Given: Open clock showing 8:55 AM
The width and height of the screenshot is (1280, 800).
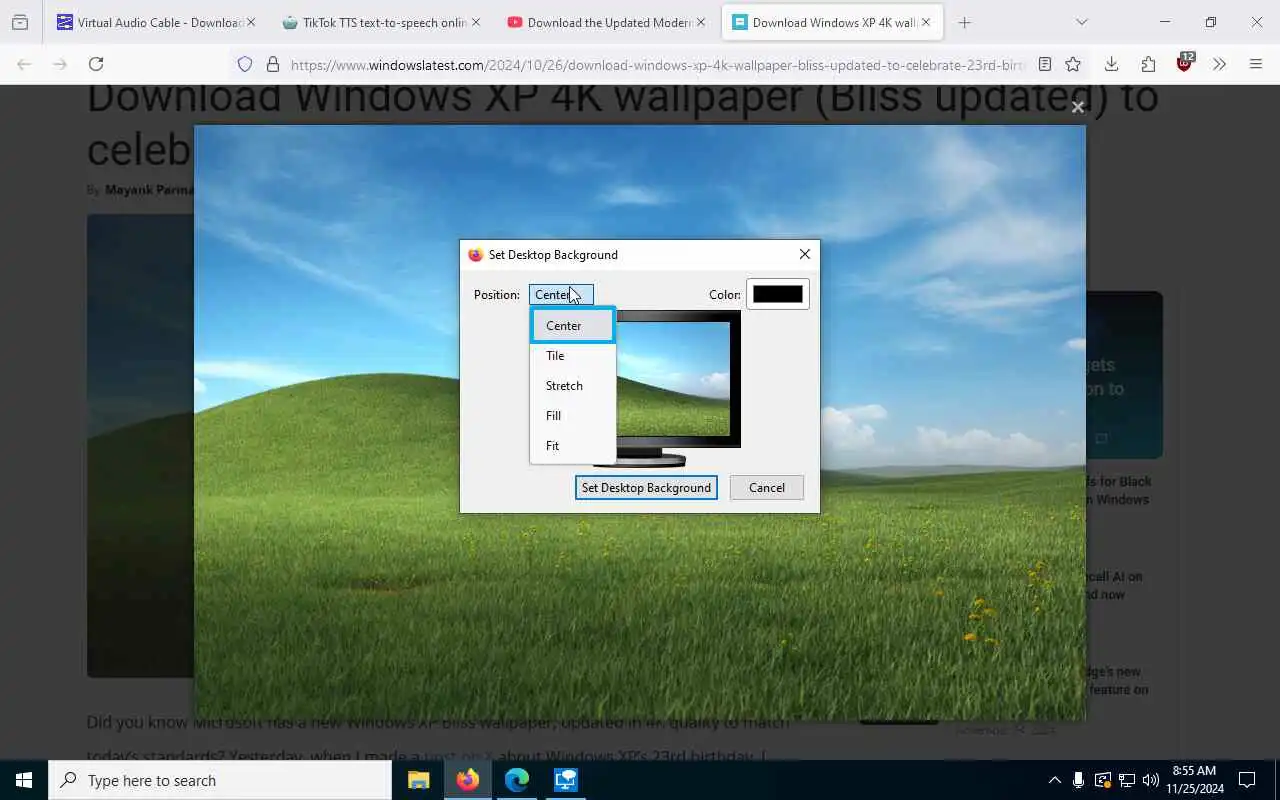Looking at the screenshot, I should pos(1194,780).
